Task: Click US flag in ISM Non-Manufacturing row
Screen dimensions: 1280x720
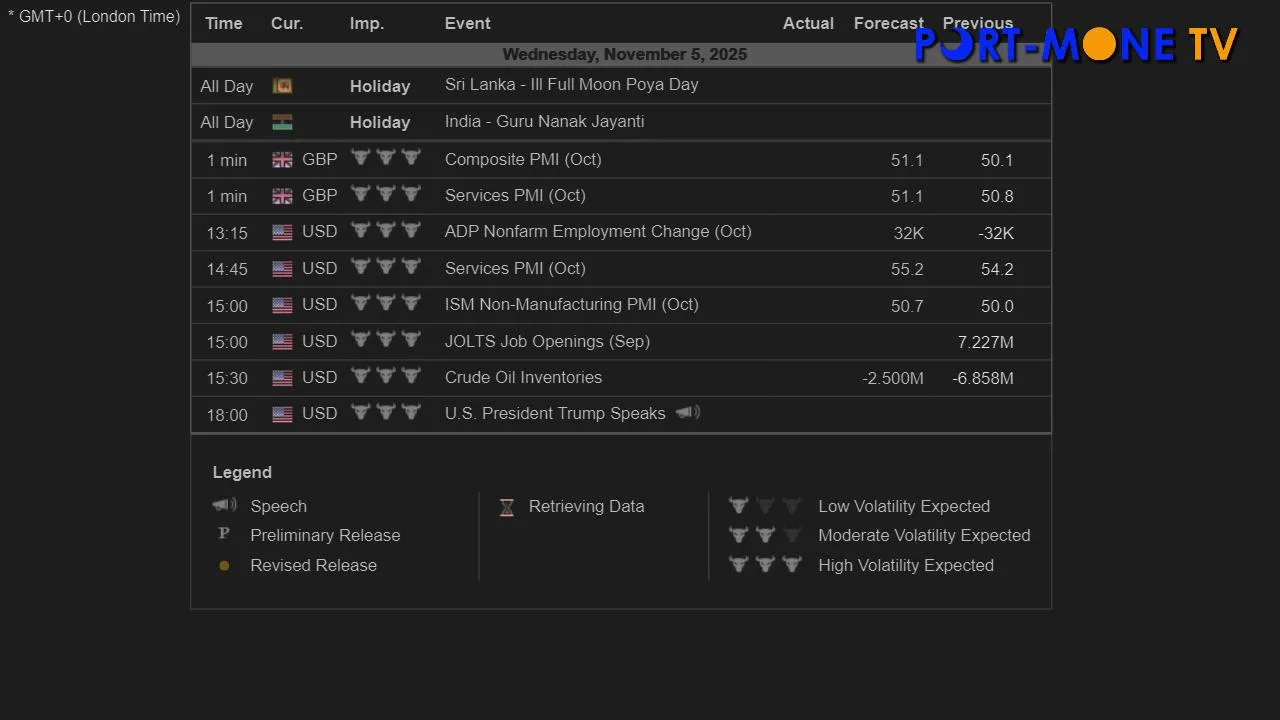Action: (283, 305)
